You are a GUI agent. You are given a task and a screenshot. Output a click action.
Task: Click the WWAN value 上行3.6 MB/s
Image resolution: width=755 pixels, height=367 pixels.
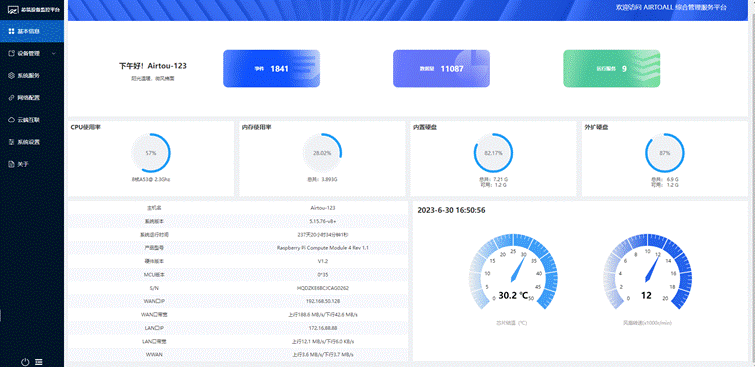point(323,354)
